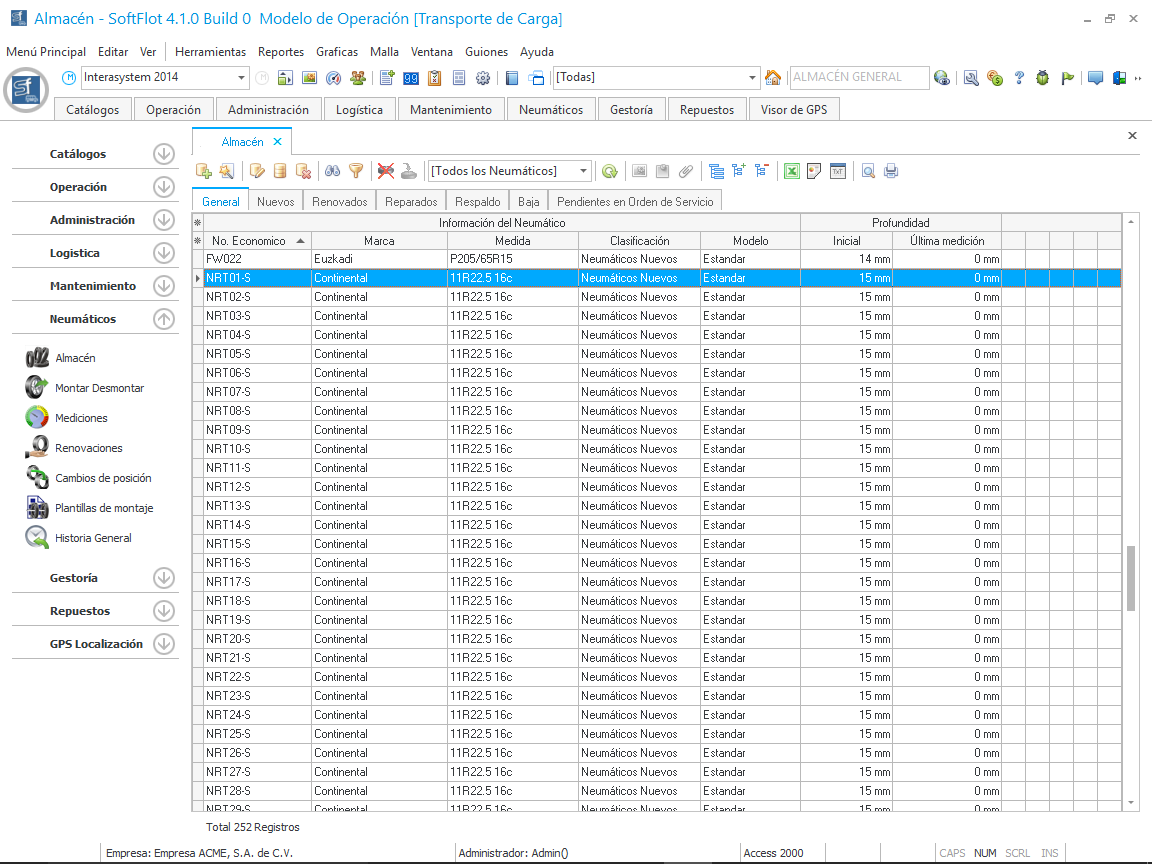This screenshot has width=1152, height=864.
Task: Click the funnel filter icon
Action: [x=355, y=171]
